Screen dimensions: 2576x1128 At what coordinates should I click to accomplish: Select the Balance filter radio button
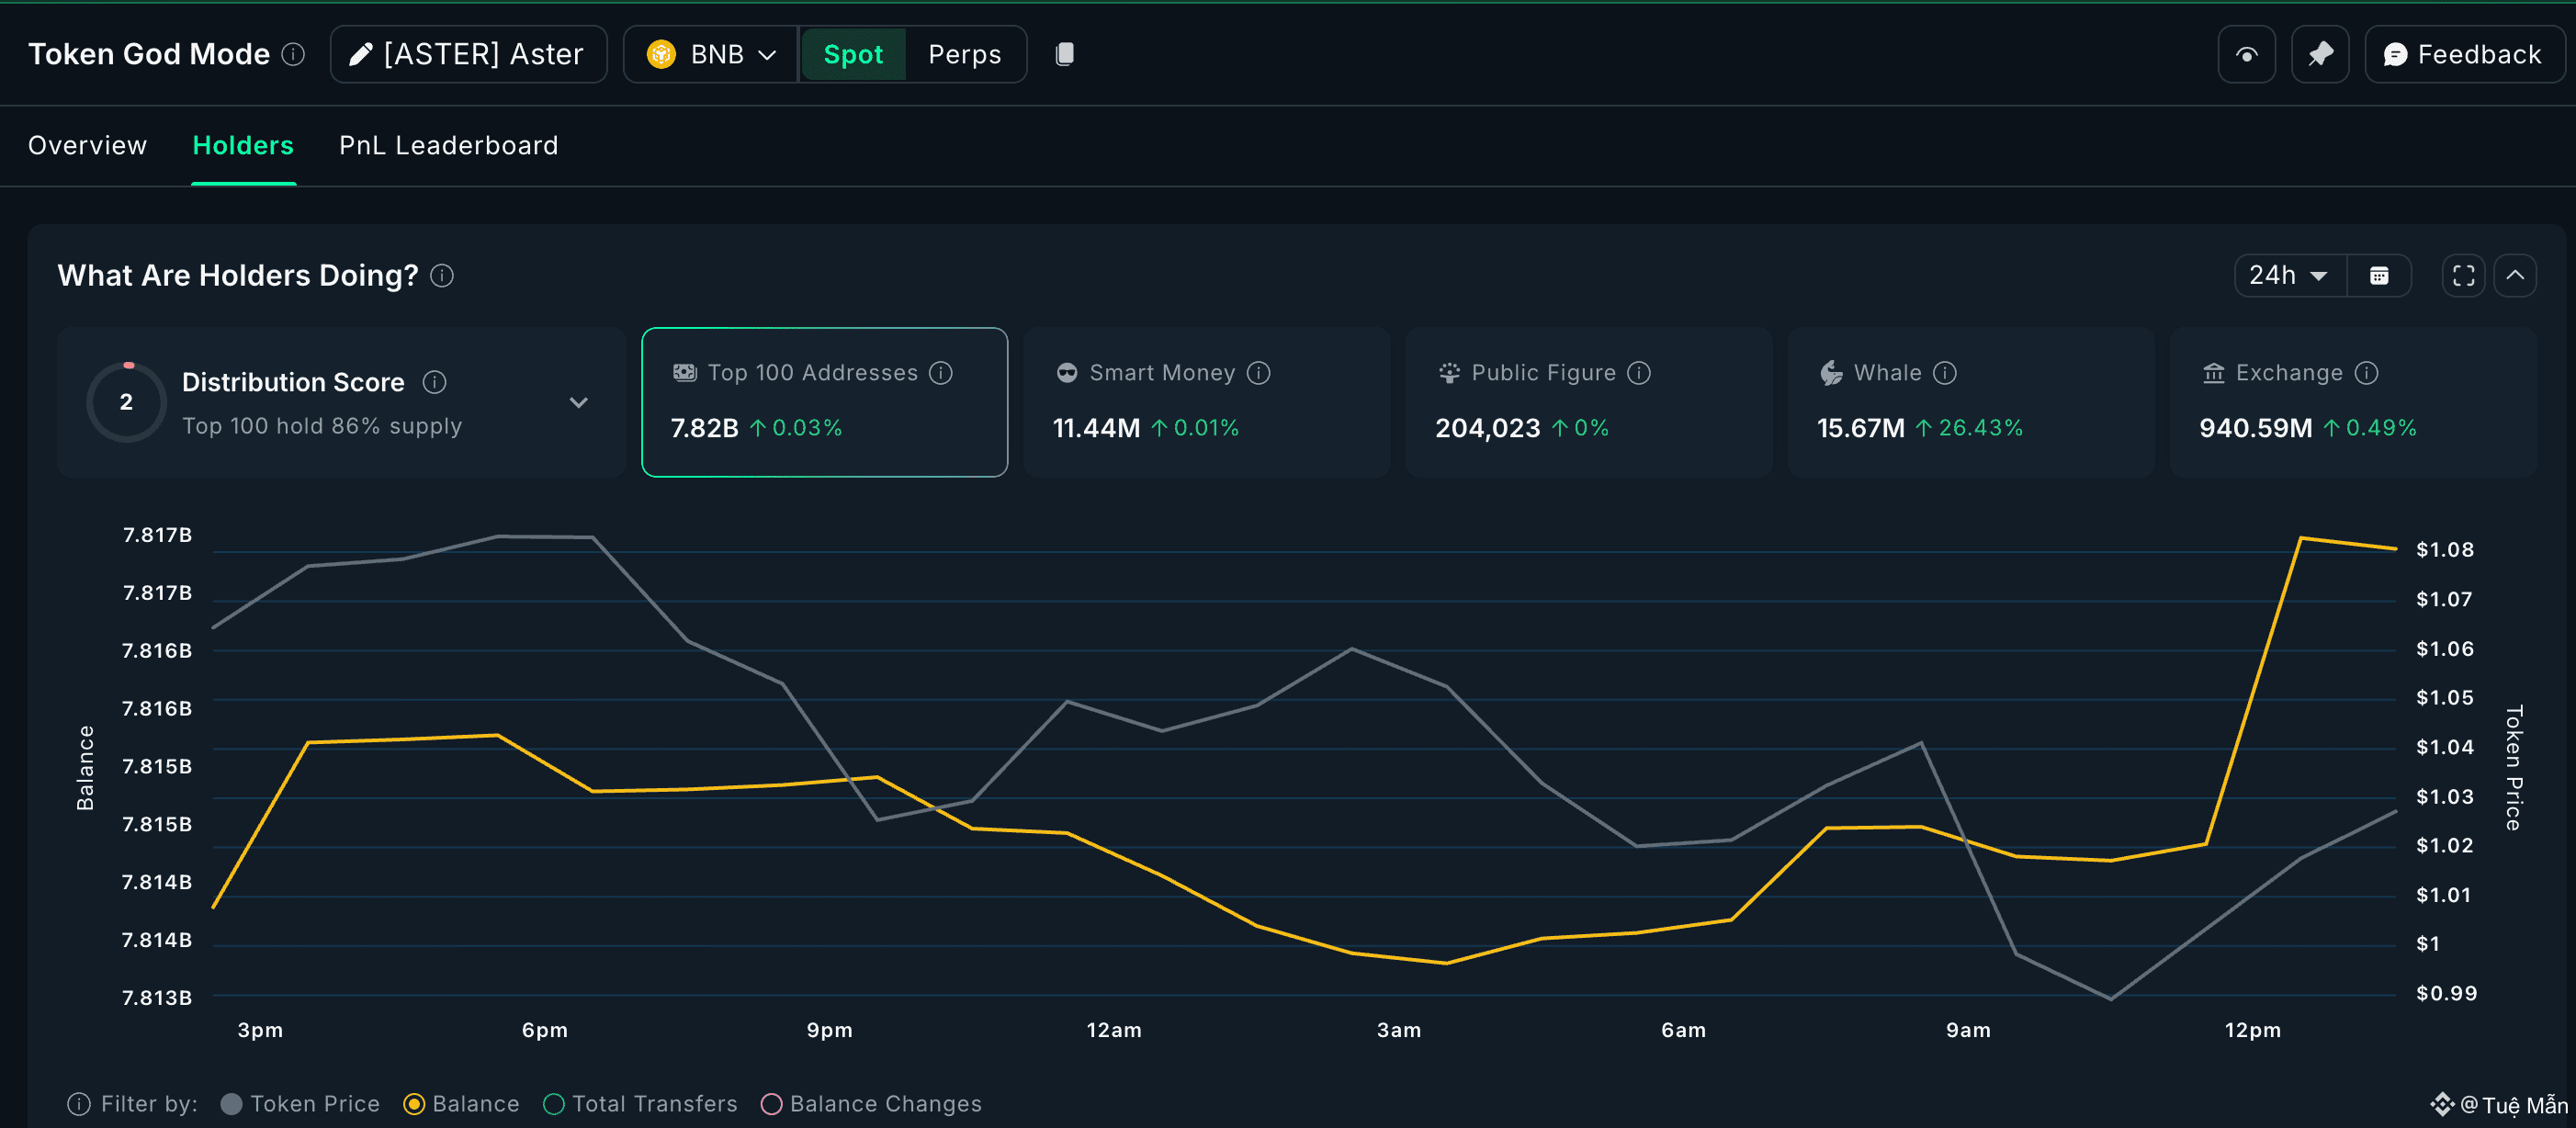(414, 1104)
